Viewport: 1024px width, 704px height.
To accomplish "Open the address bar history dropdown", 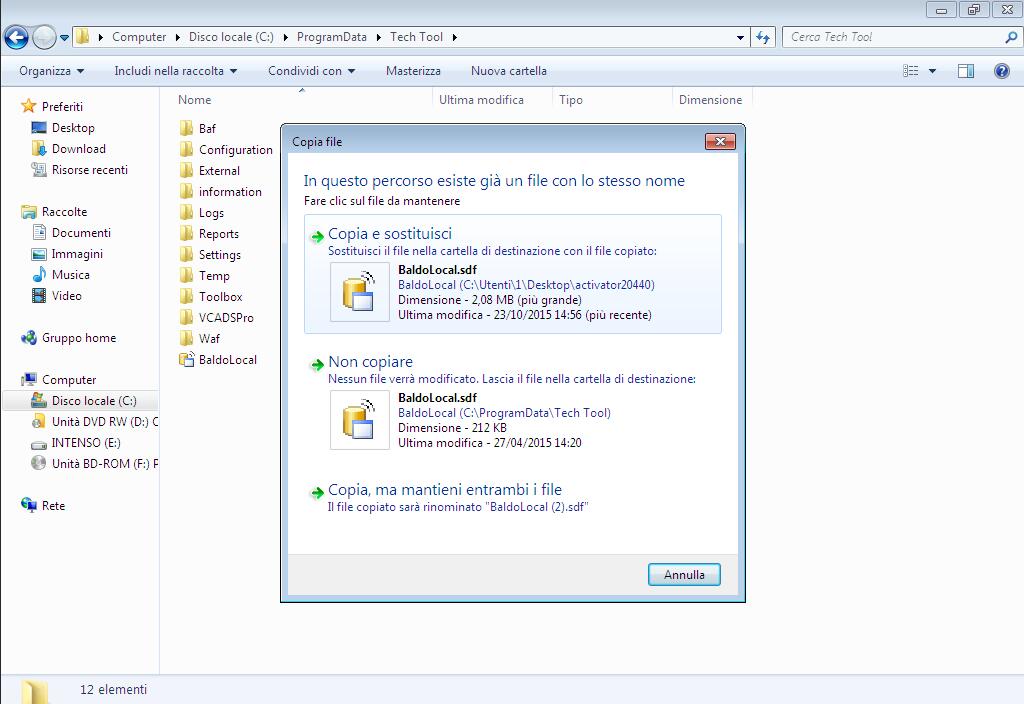I will click(740, 37).
